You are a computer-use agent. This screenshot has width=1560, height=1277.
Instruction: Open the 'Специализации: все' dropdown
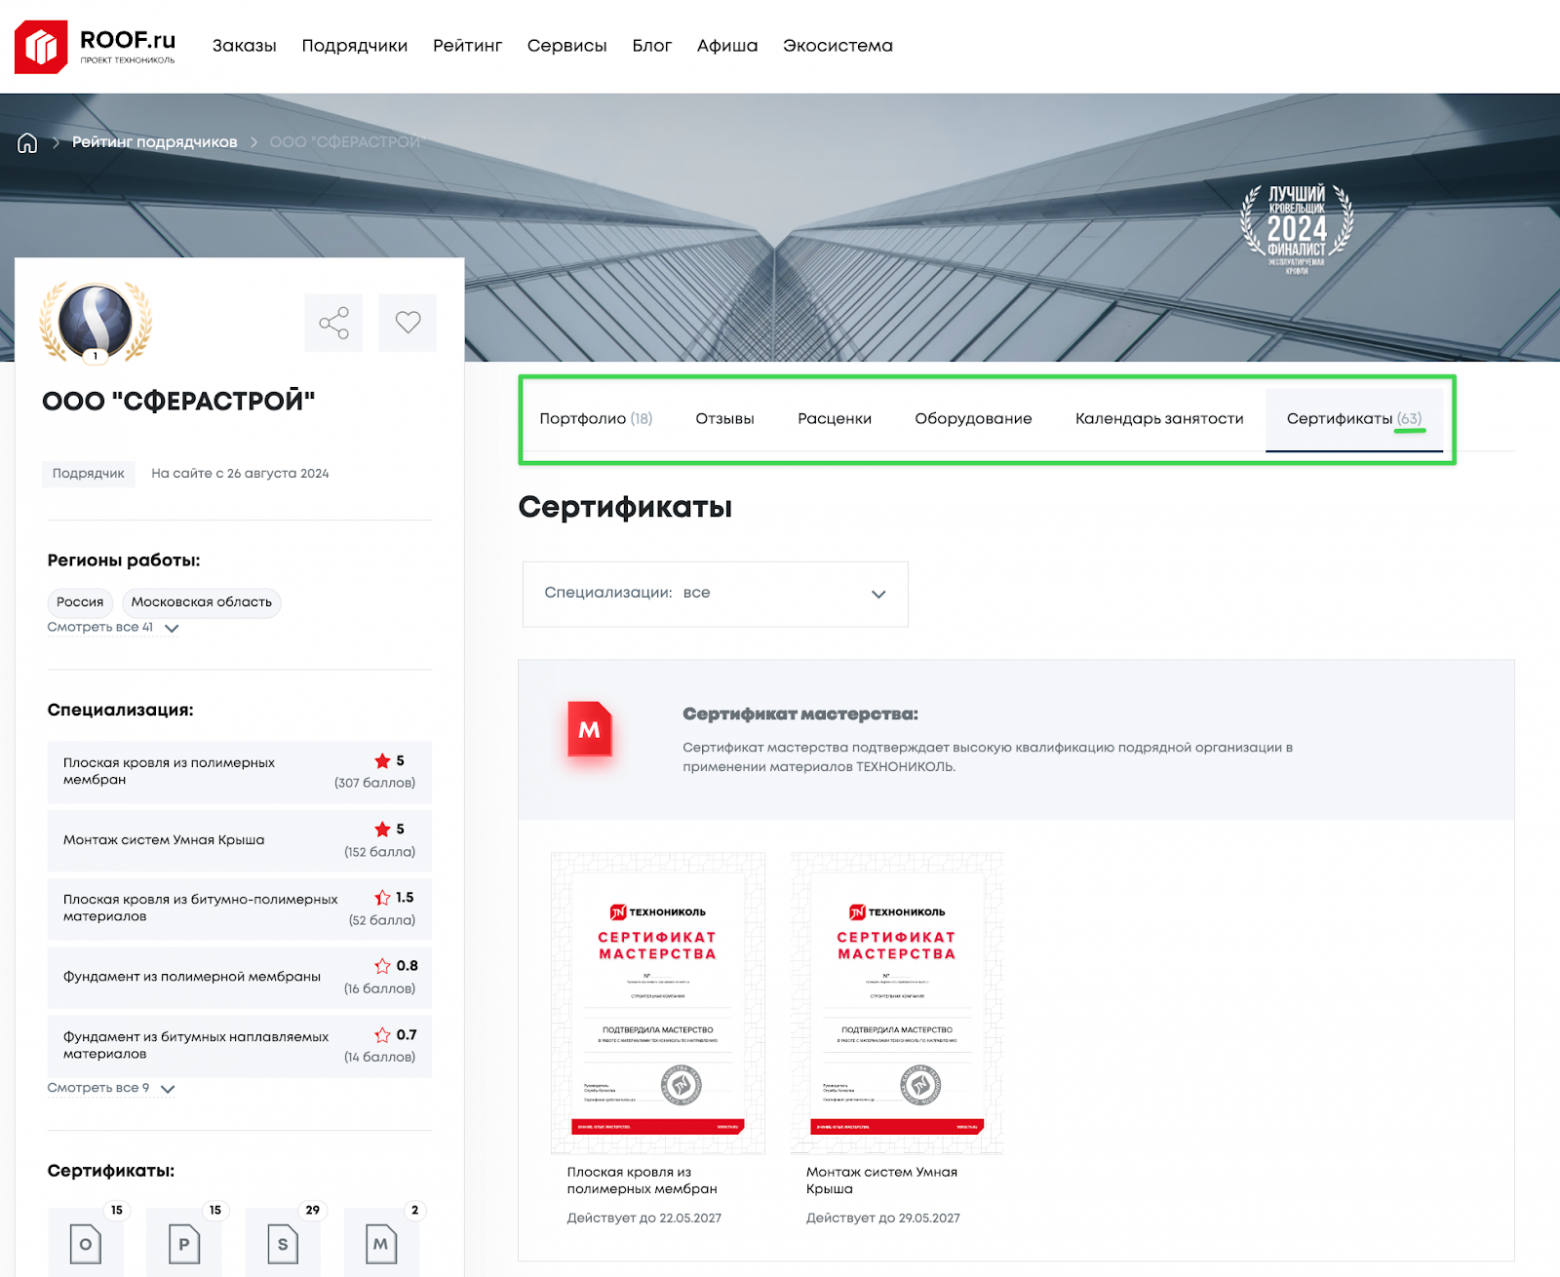[715, 594]
